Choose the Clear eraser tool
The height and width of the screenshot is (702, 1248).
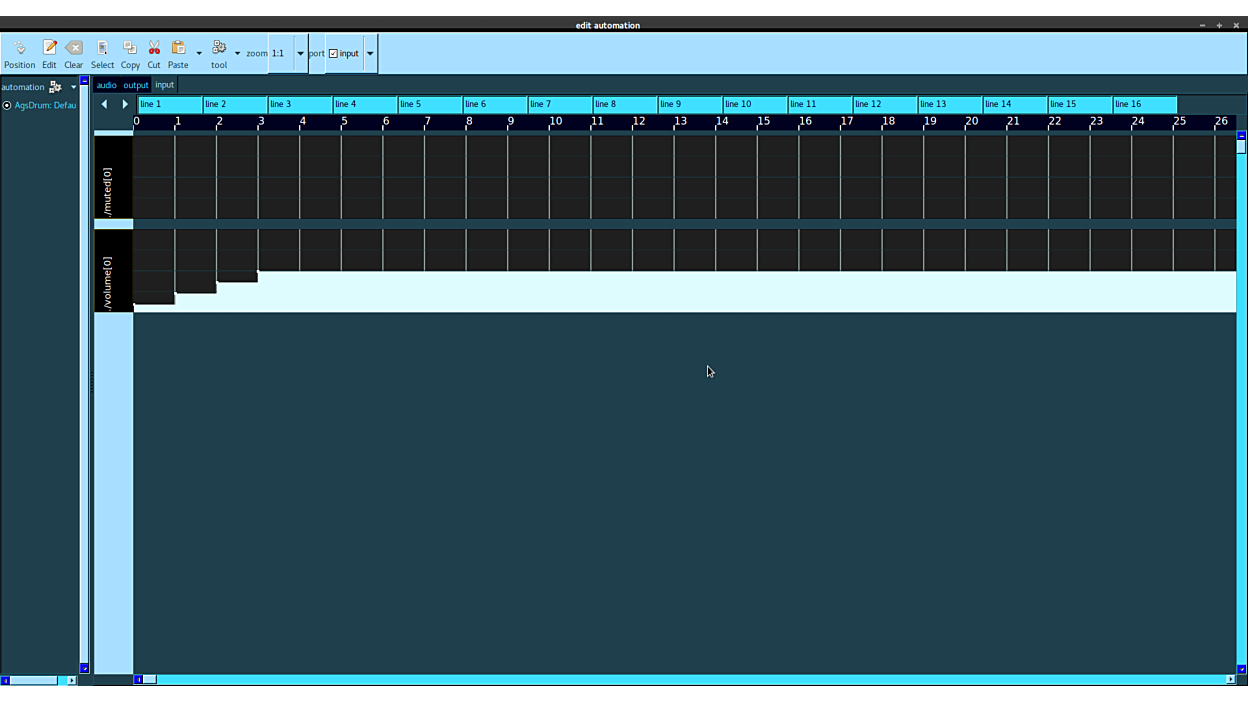(x=74, y=54)
